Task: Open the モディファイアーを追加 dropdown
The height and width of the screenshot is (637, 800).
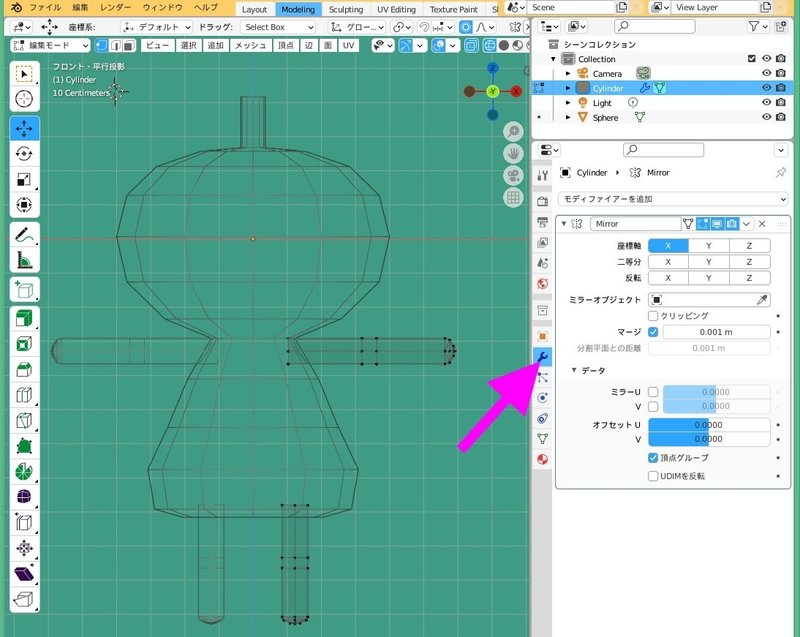Action: (673, 199)
